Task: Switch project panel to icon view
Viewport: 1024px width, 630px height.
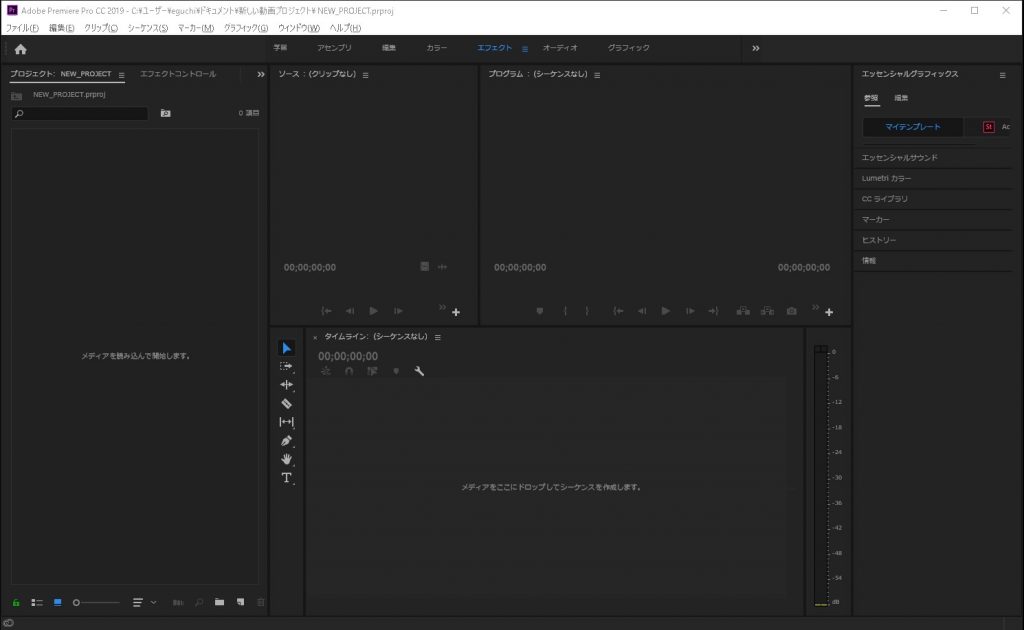Action: pos(57,602)
